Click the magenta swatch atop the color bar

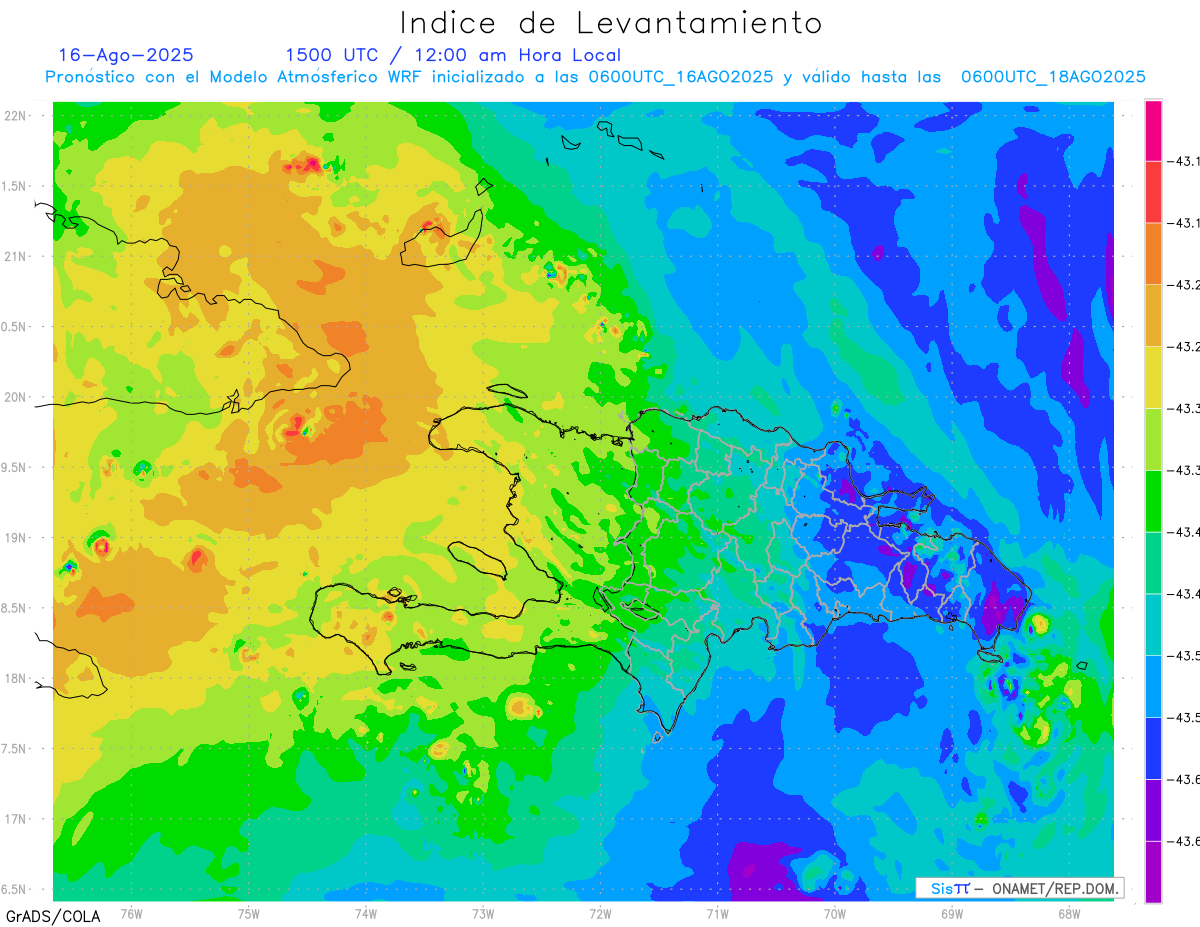1153,130
